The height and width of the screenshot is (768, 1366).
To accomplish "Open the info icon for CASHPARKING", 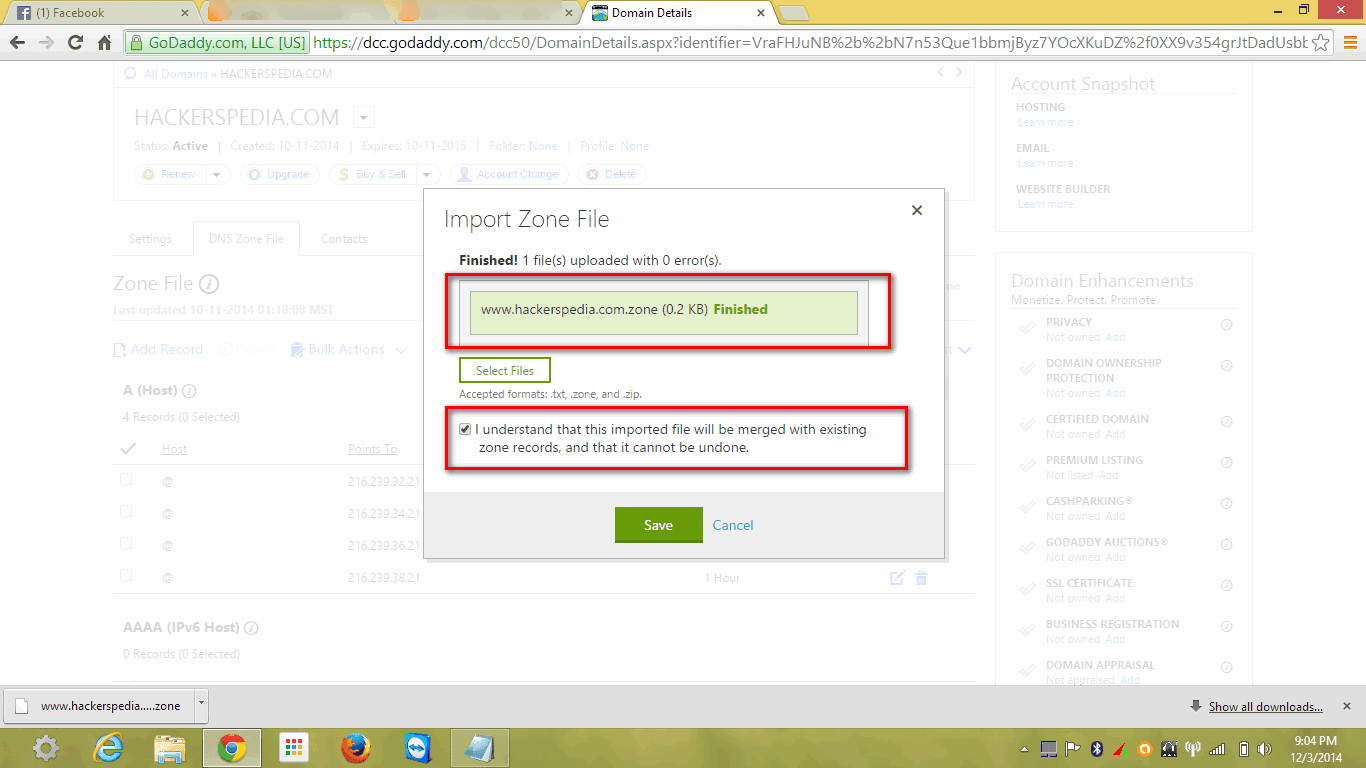I will click(x=1227, y=503).
